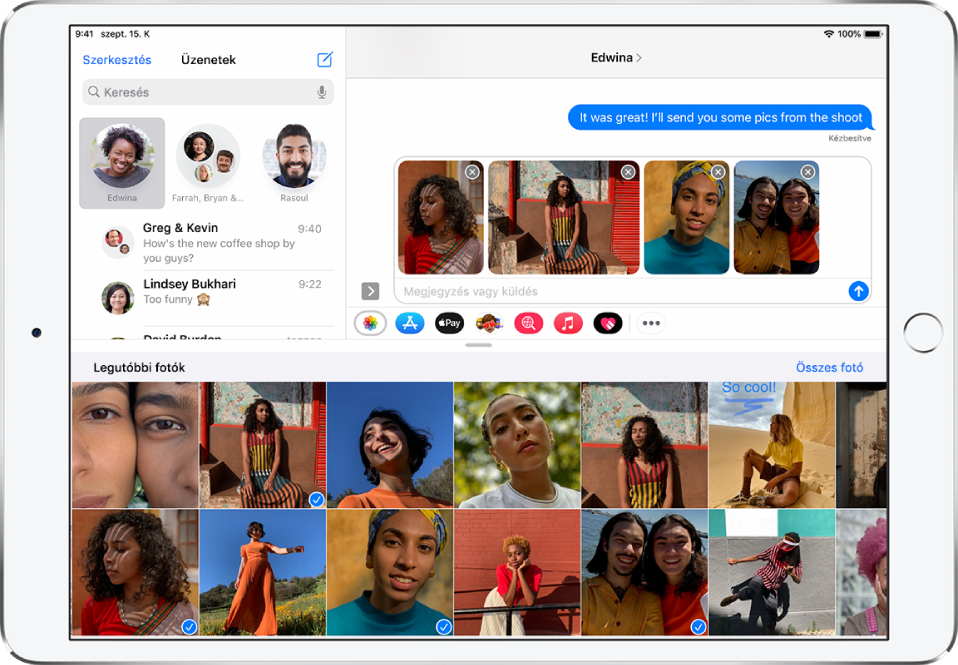The image size is (958, 665).
Task: Open Apple Pay from the iMessage app strip
Action: point(451,322)
